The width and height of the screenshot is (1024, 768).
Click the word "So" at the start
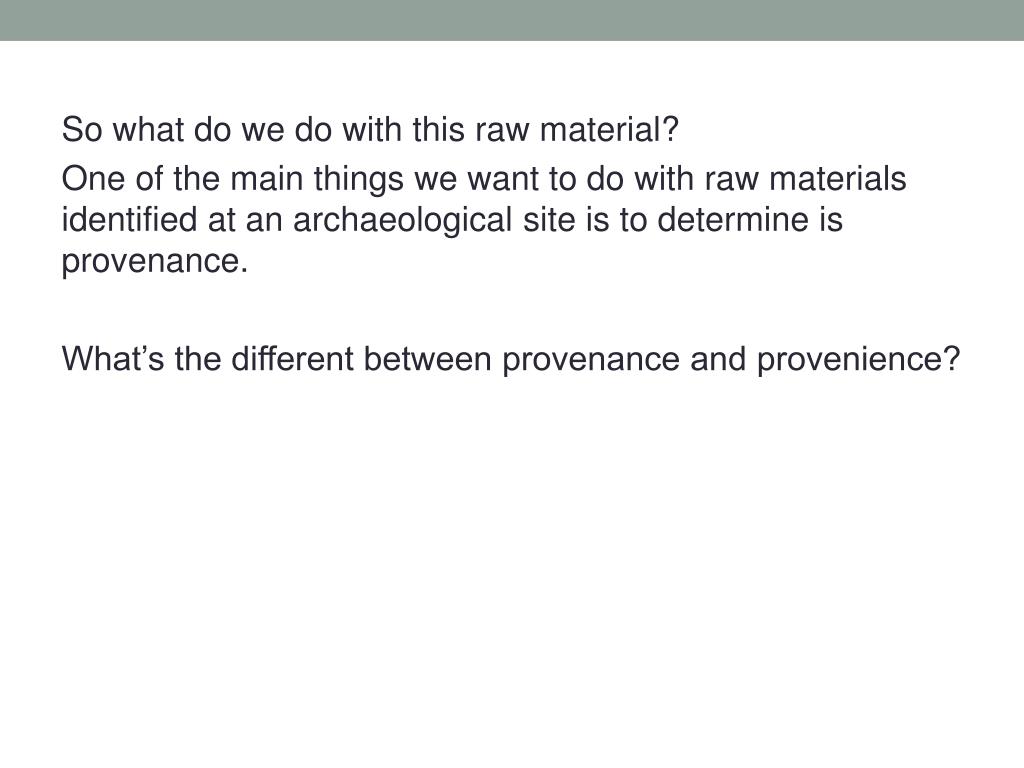tap(82, 129)
